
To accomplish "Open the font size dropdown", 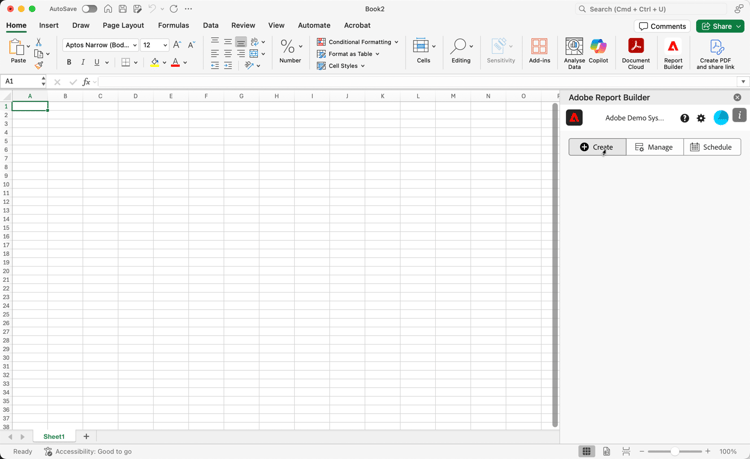I will point(165,45).
